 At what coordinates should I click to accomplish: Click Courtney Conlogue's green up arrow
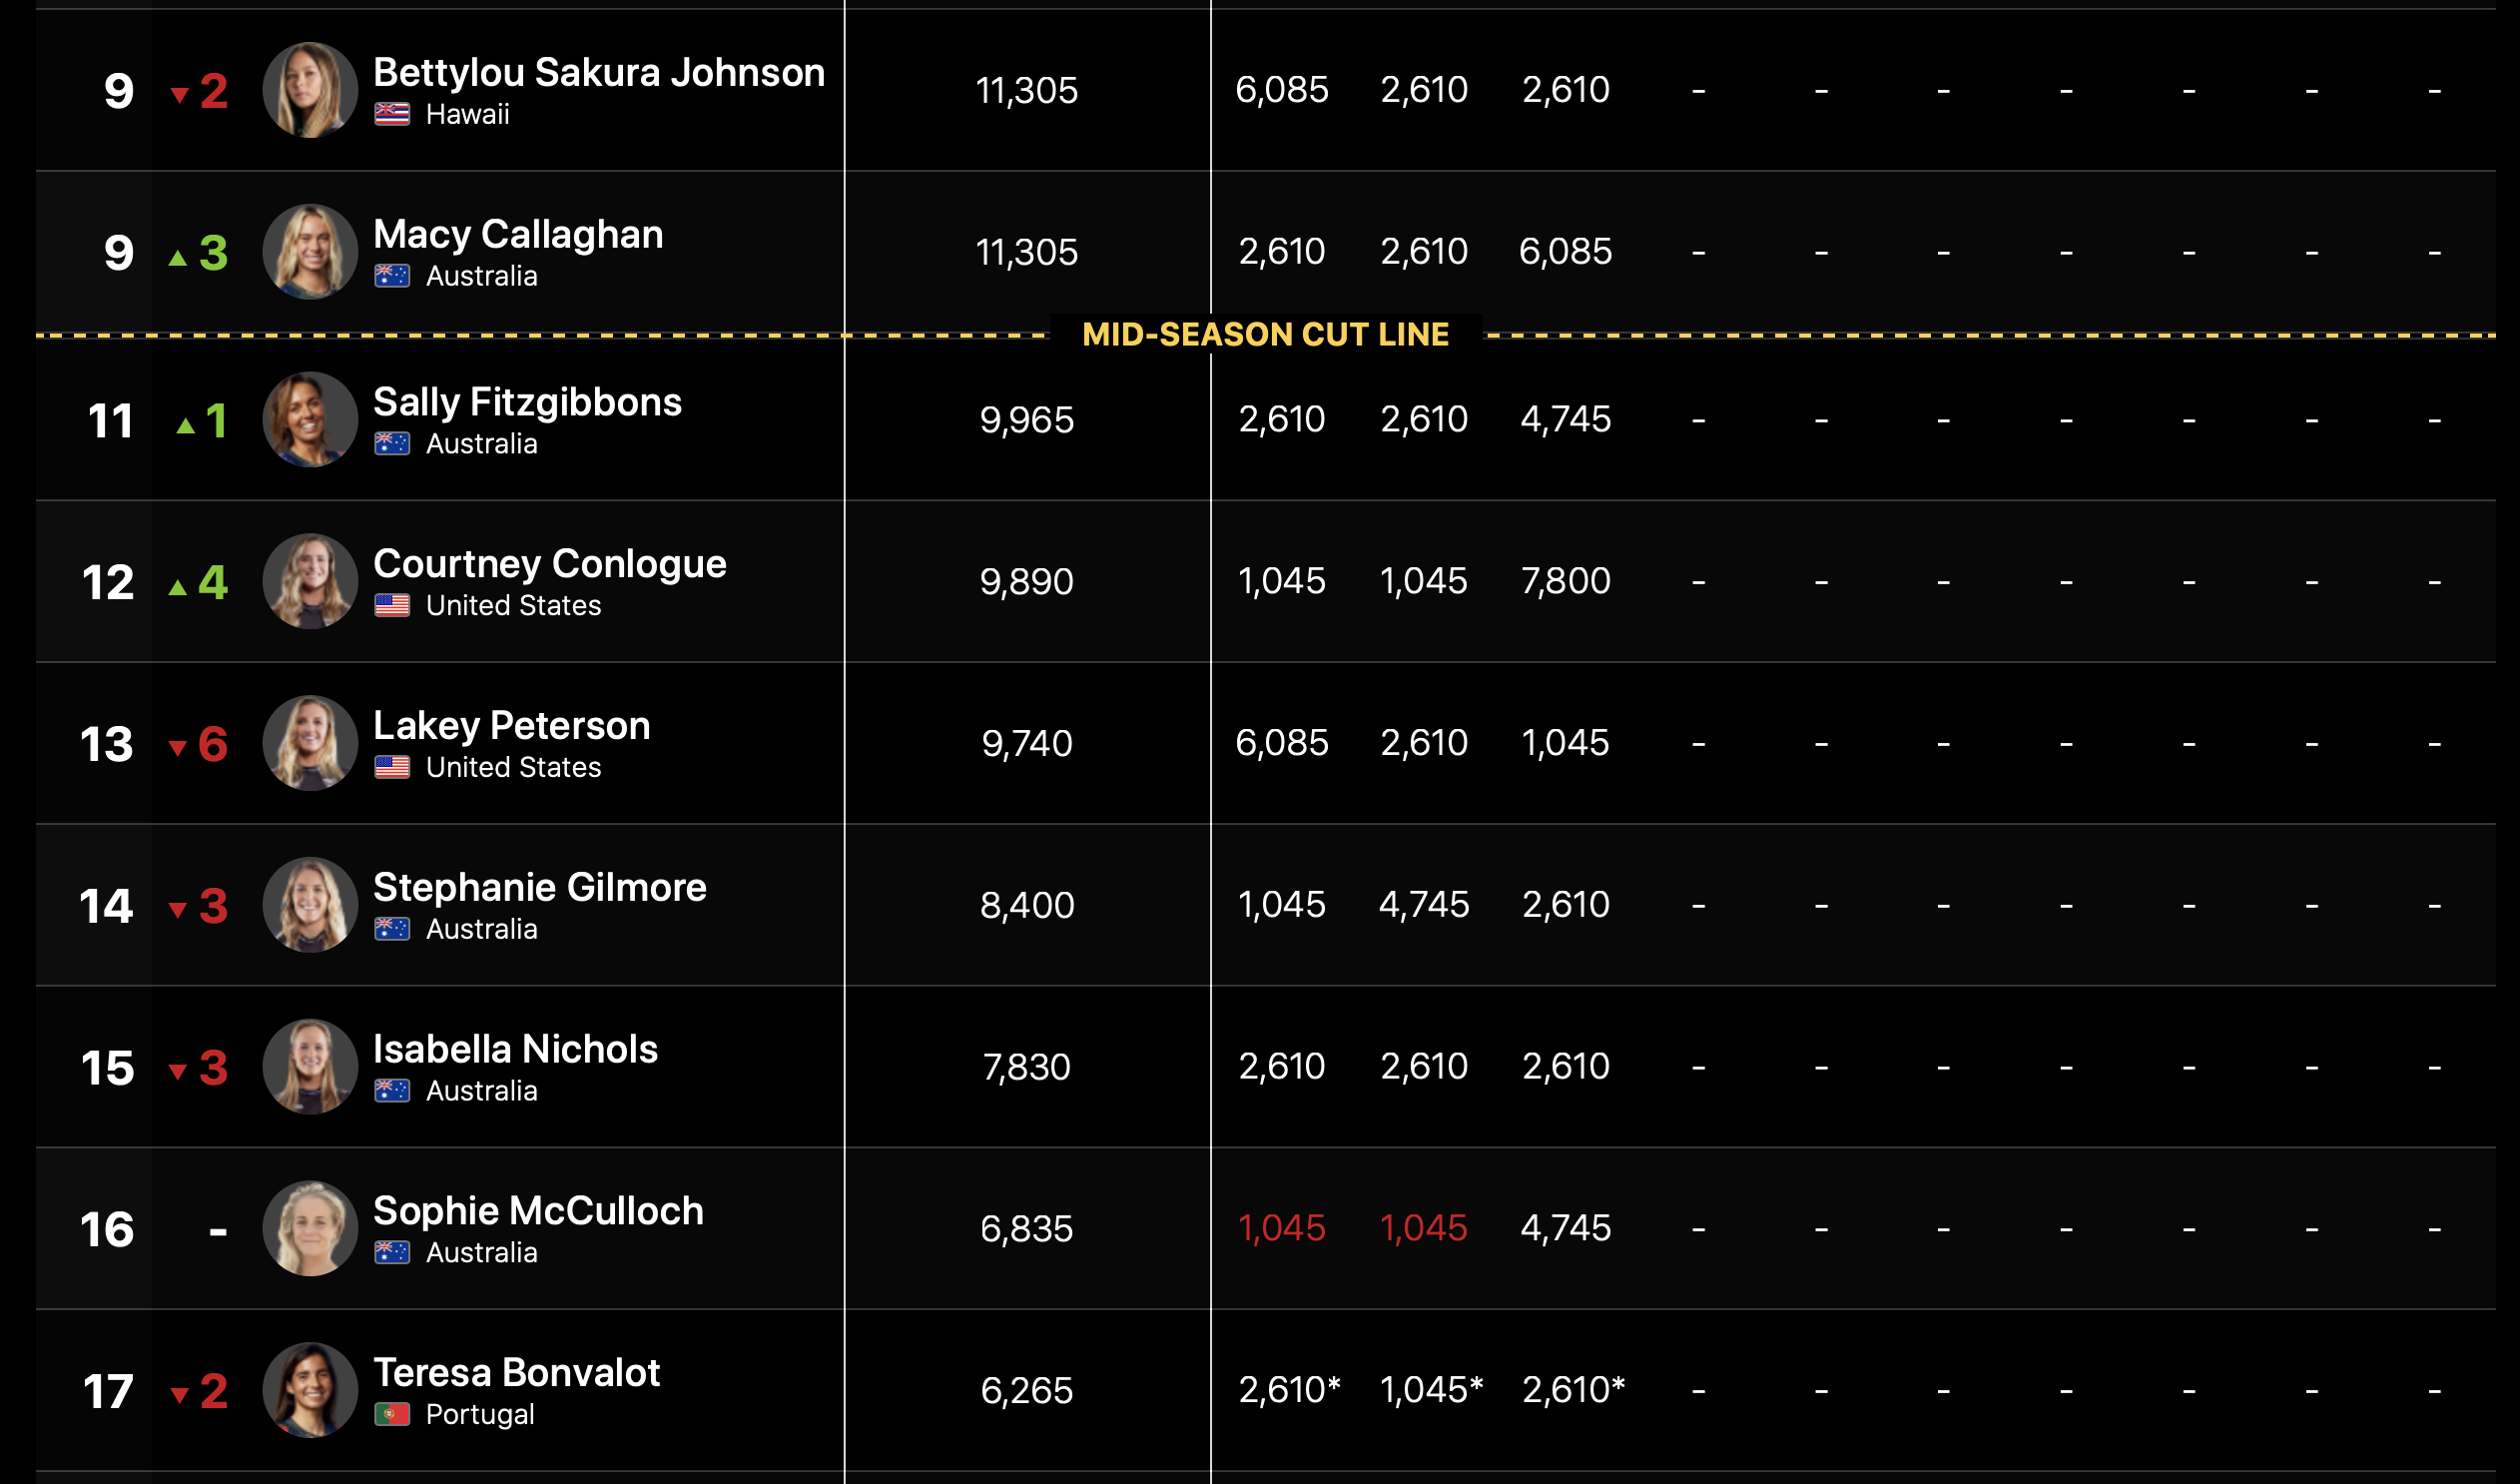(178, 587)
